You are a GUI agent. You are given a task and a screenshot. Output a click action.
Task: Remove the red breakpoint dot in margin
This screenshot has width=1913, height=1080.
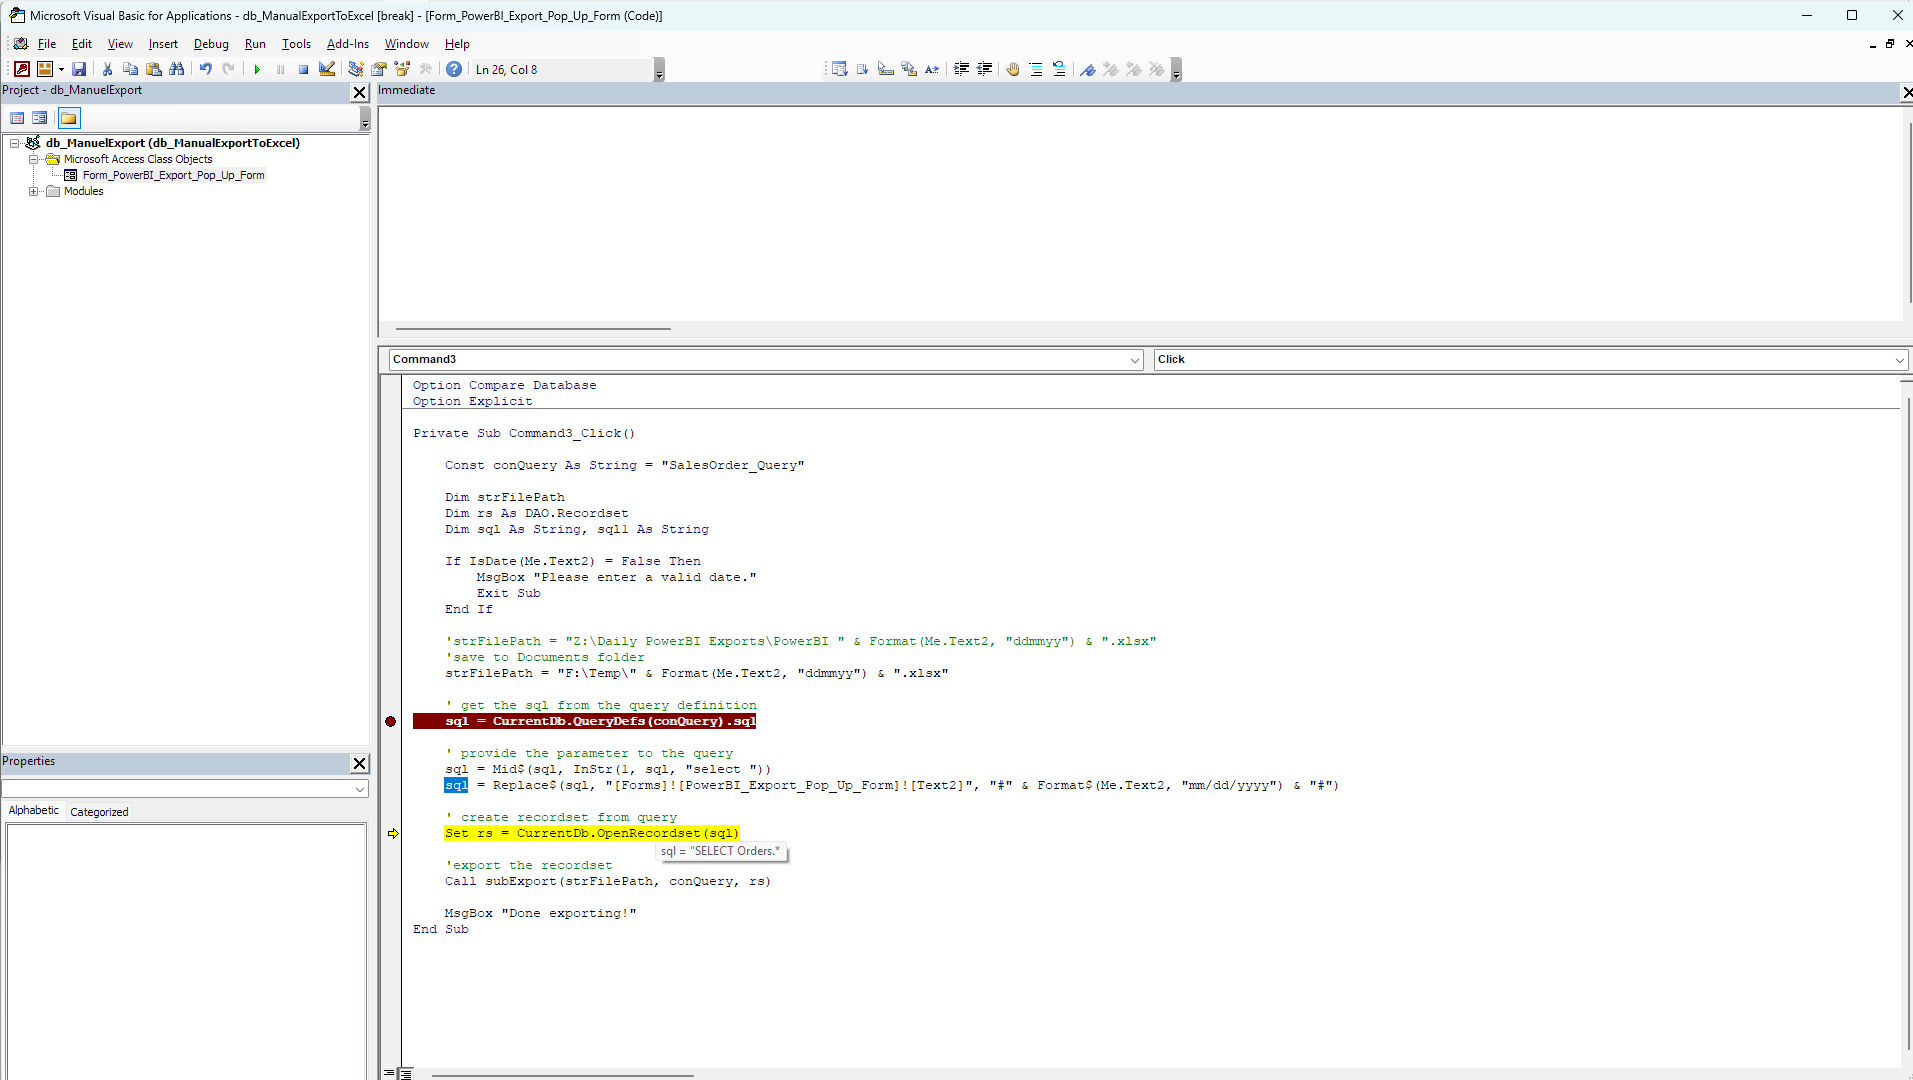coord(391,721)
